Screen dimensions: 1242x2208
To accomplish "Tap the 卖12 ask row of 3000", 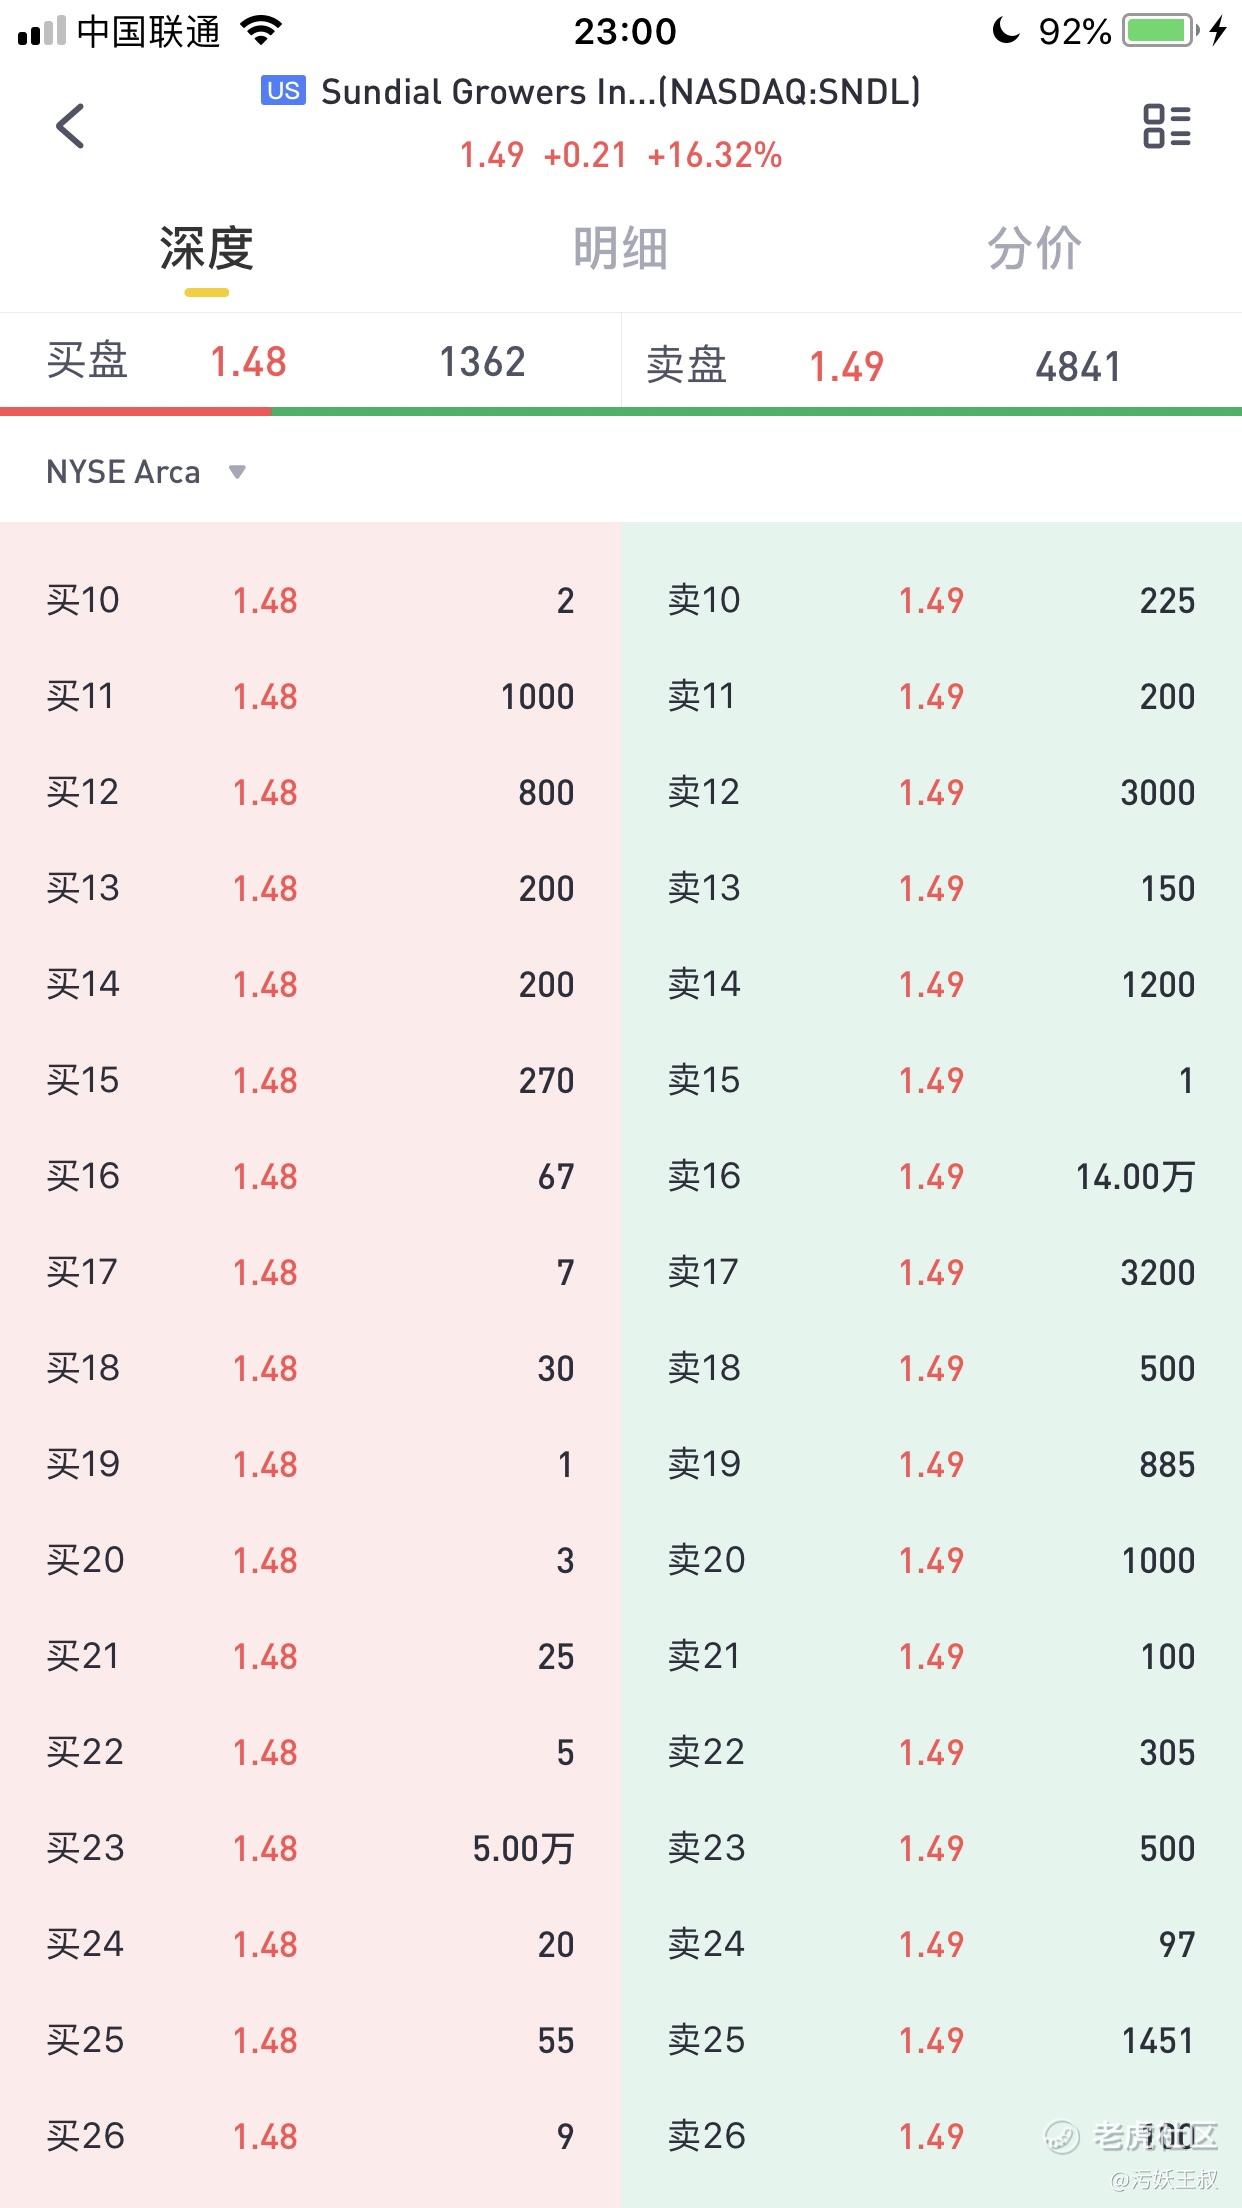I will point(930,792).
